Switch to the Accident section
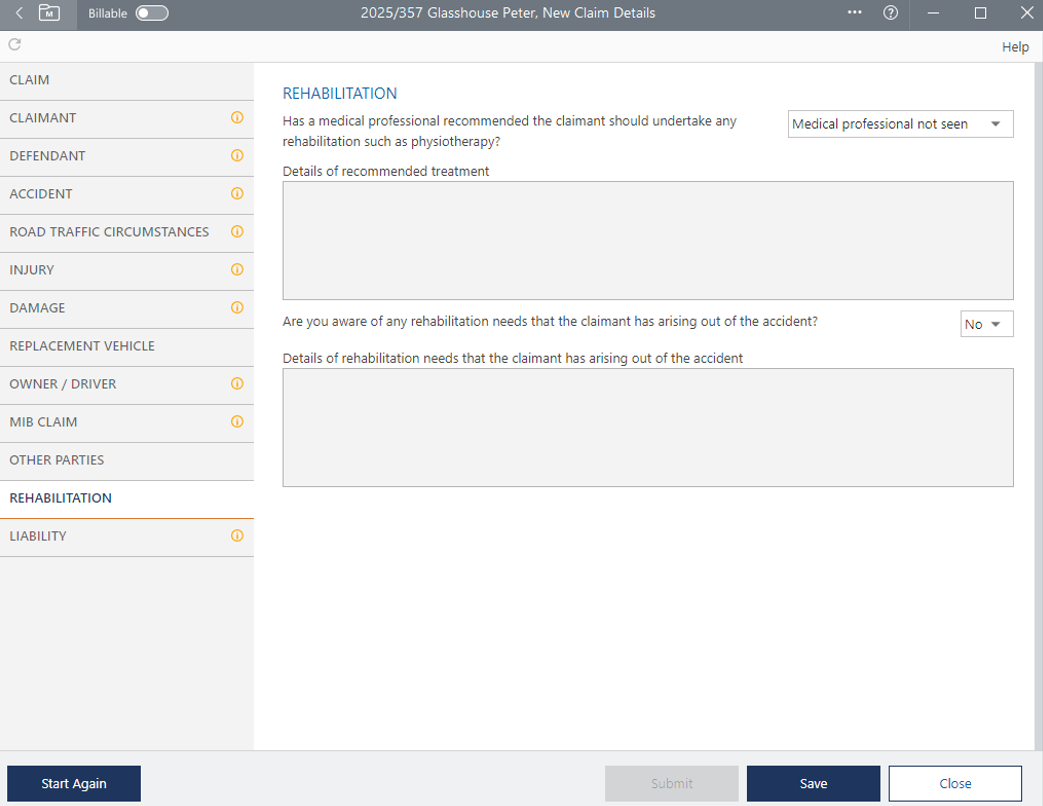Viewport: 1043px width, 806px height. pos(41,194)
